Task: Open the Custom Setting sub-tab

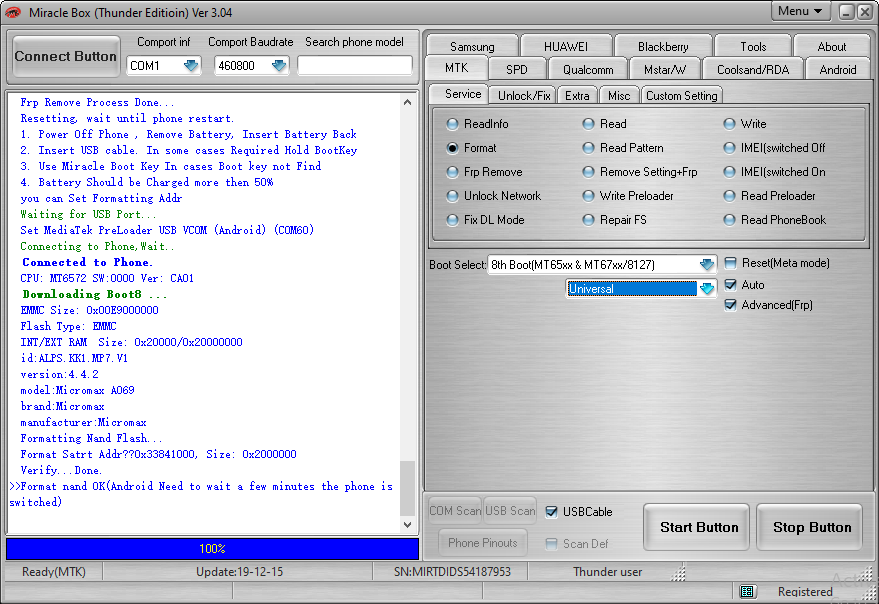Action: click(x=681, y=95)
